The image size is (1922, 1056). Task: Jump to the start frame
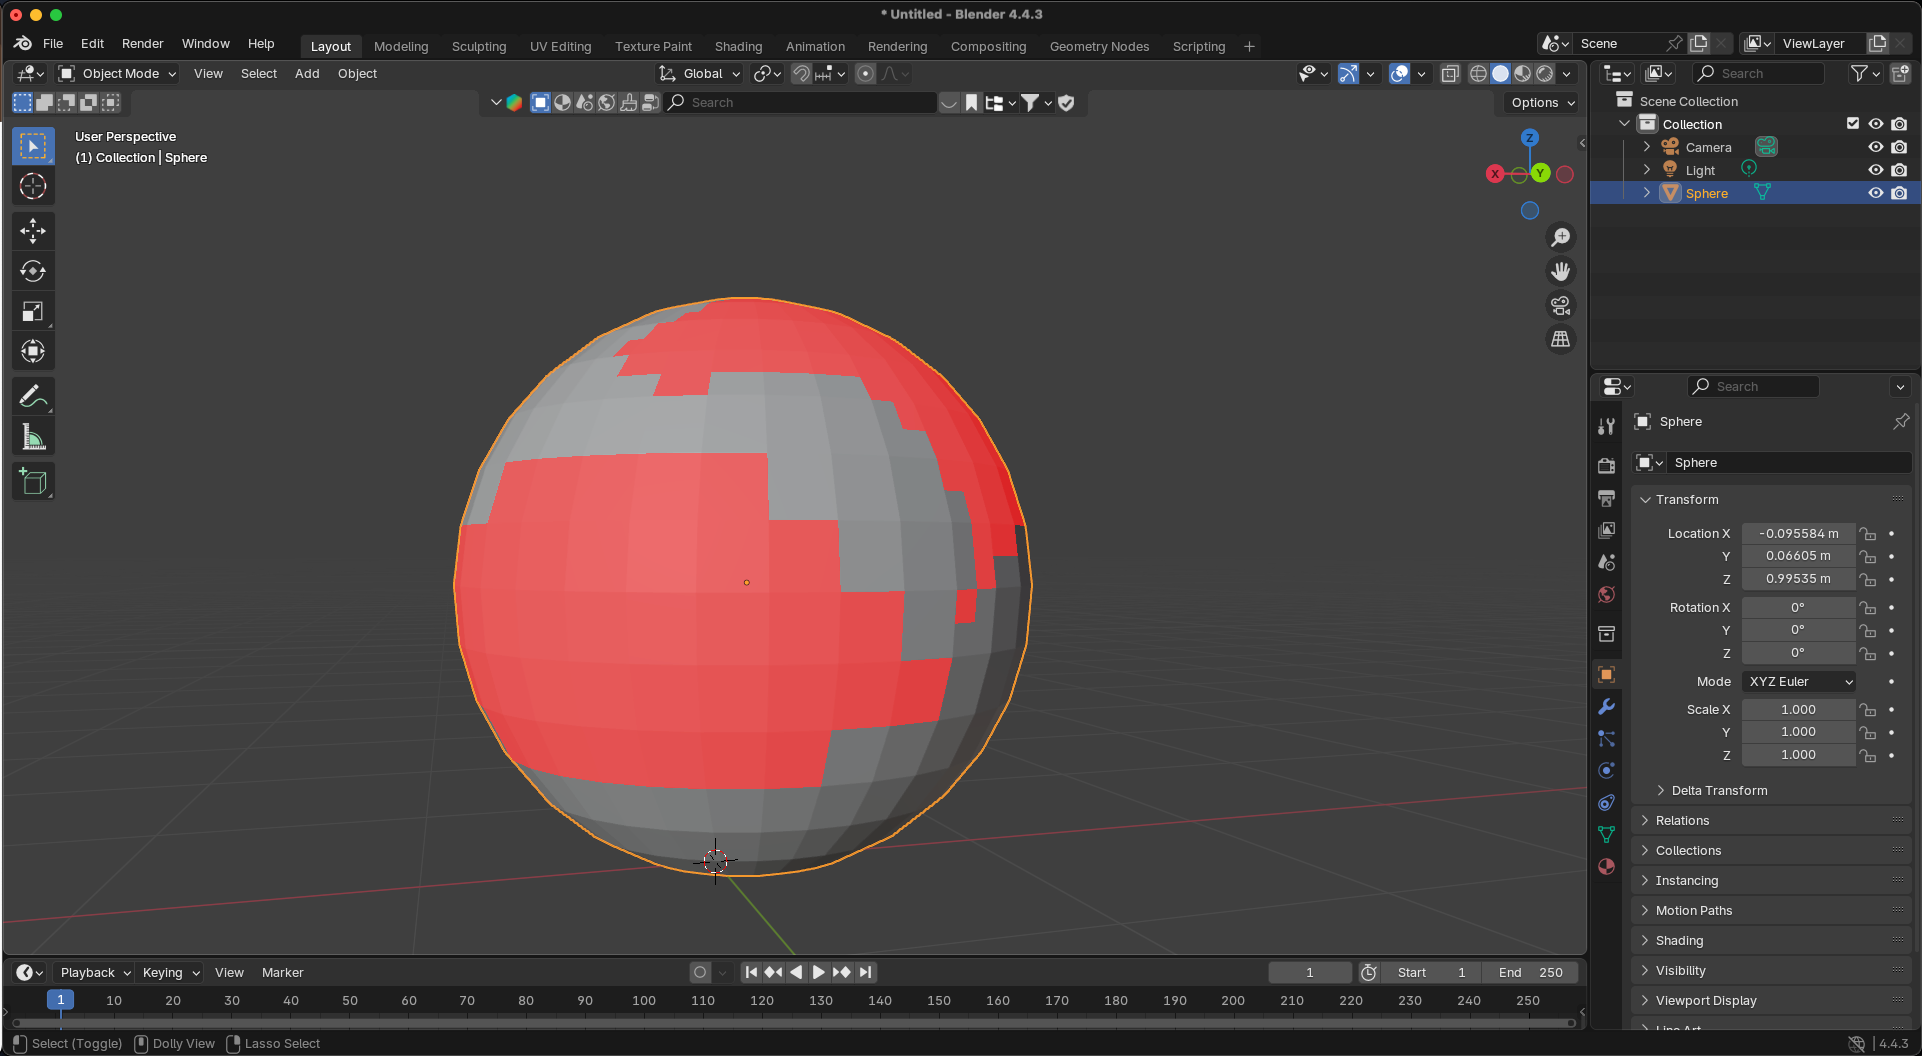click(751, 972)
